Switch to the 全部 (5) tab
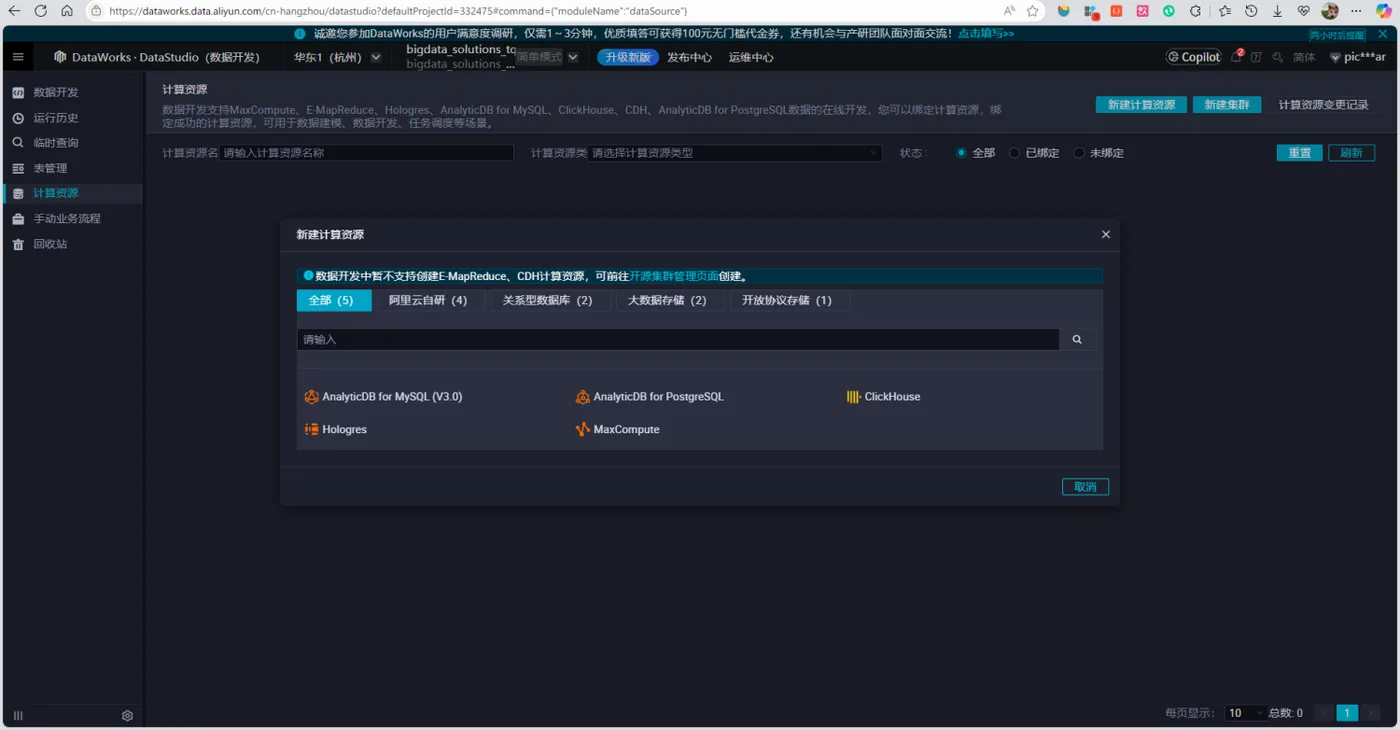 pos(334,300)
